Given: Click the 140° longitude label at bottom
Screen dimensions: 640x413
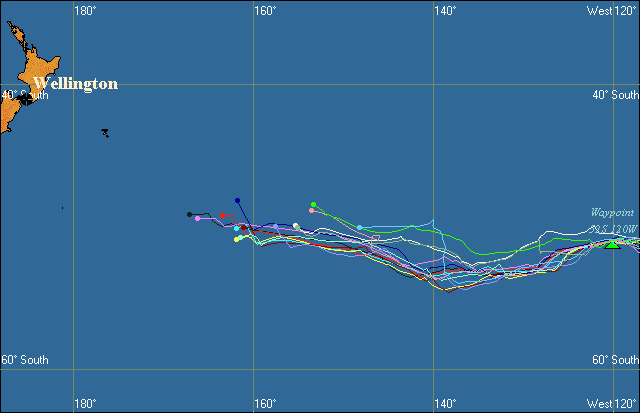Looking at the screenshot, I should click(x=445, y=404).
